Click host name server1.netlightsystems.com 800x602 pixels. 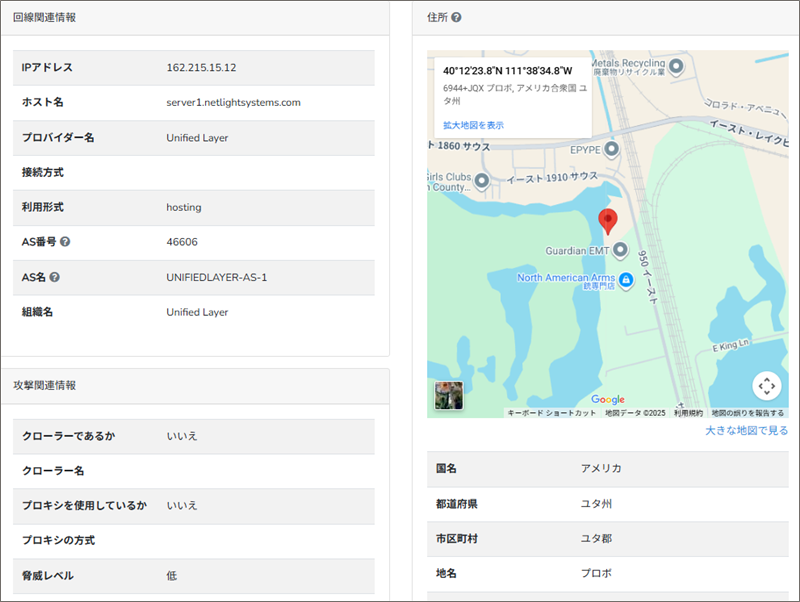tap(233, 103)
